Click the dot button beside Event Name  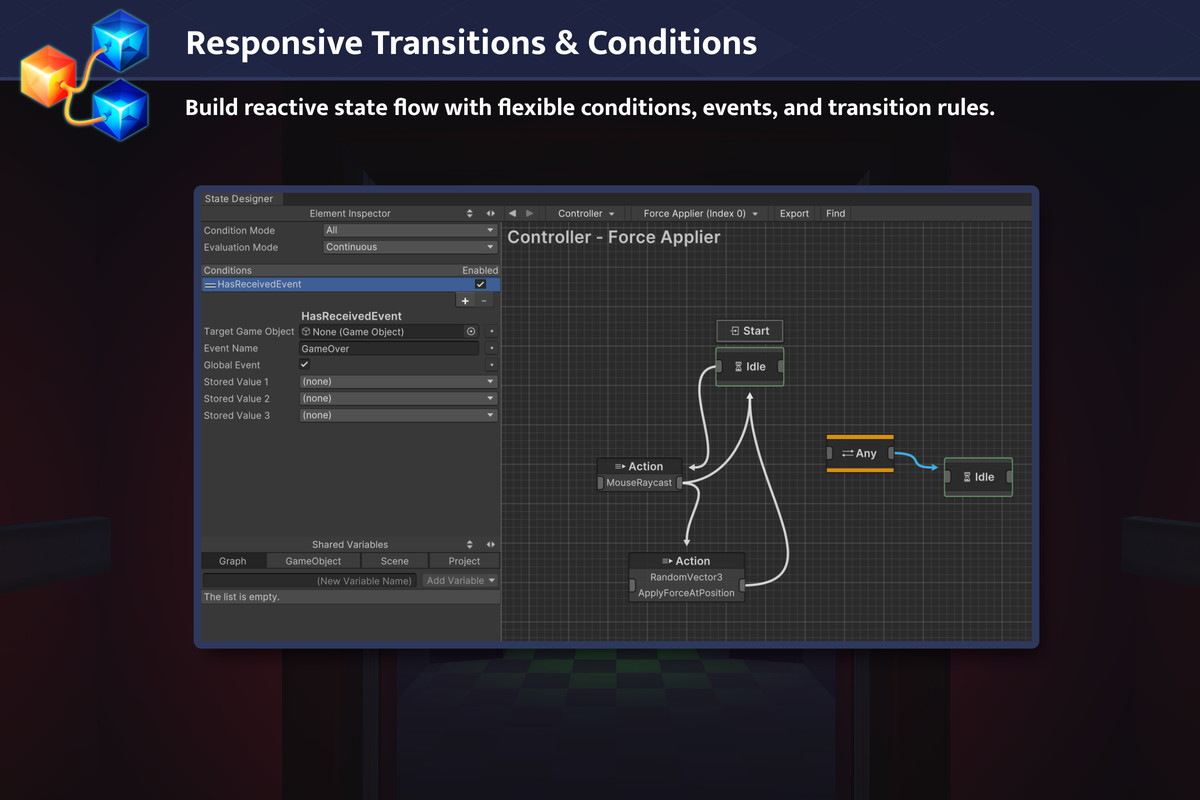492,348
